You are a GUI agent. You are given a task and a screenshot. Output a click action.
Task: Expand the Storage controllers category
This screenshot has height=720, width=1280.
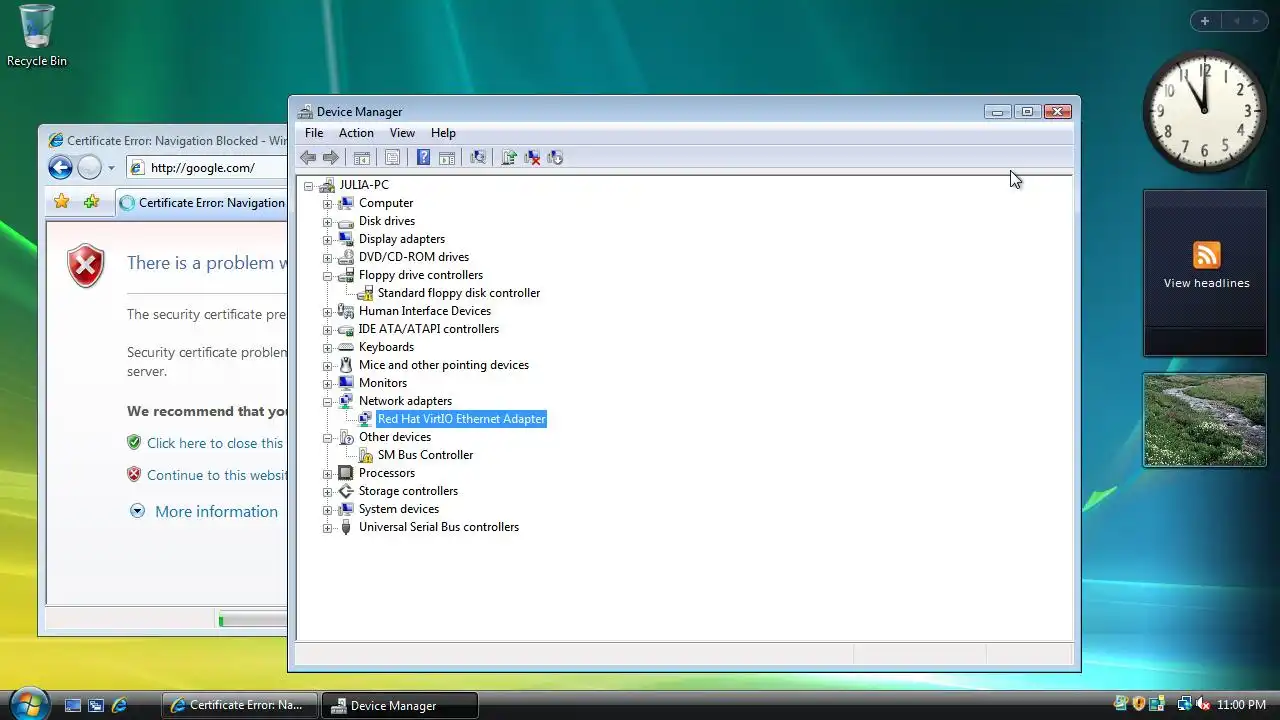[327, 491]
